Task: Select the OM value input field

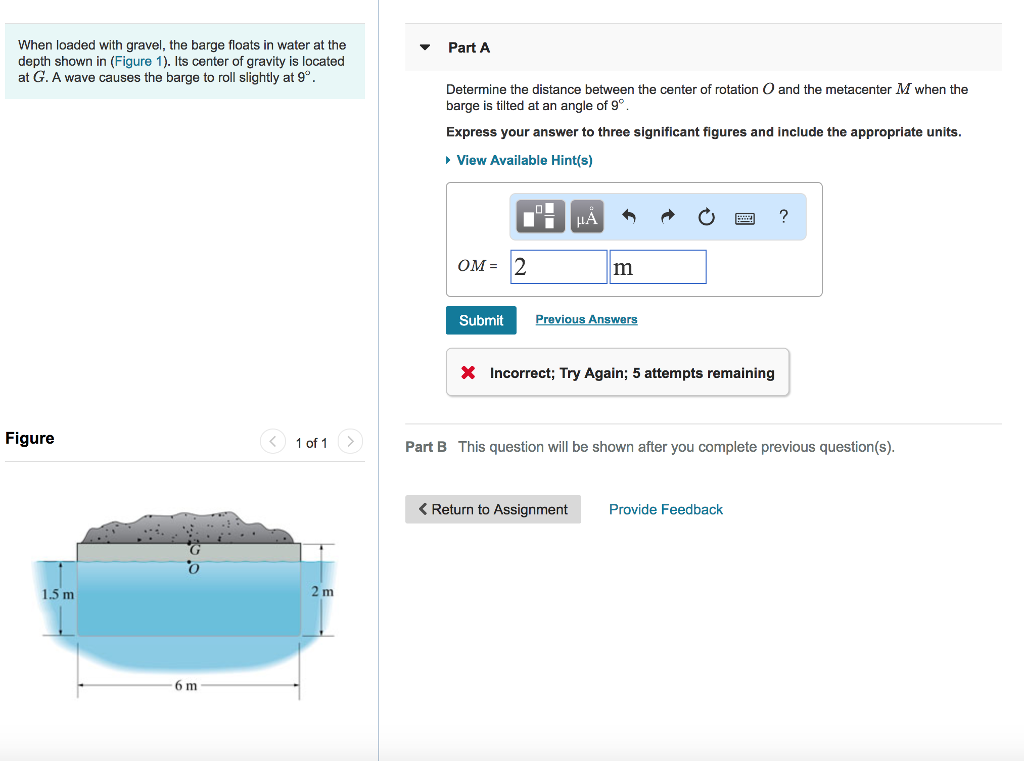Action: pos(558,266)
